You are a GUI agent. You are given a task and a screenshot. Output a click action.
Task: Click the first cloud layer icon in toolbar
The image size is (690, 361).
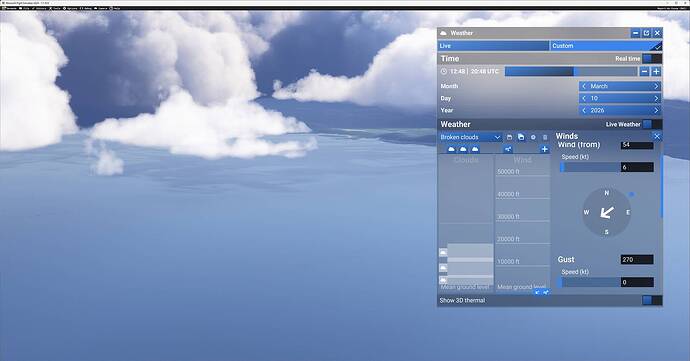451,149
